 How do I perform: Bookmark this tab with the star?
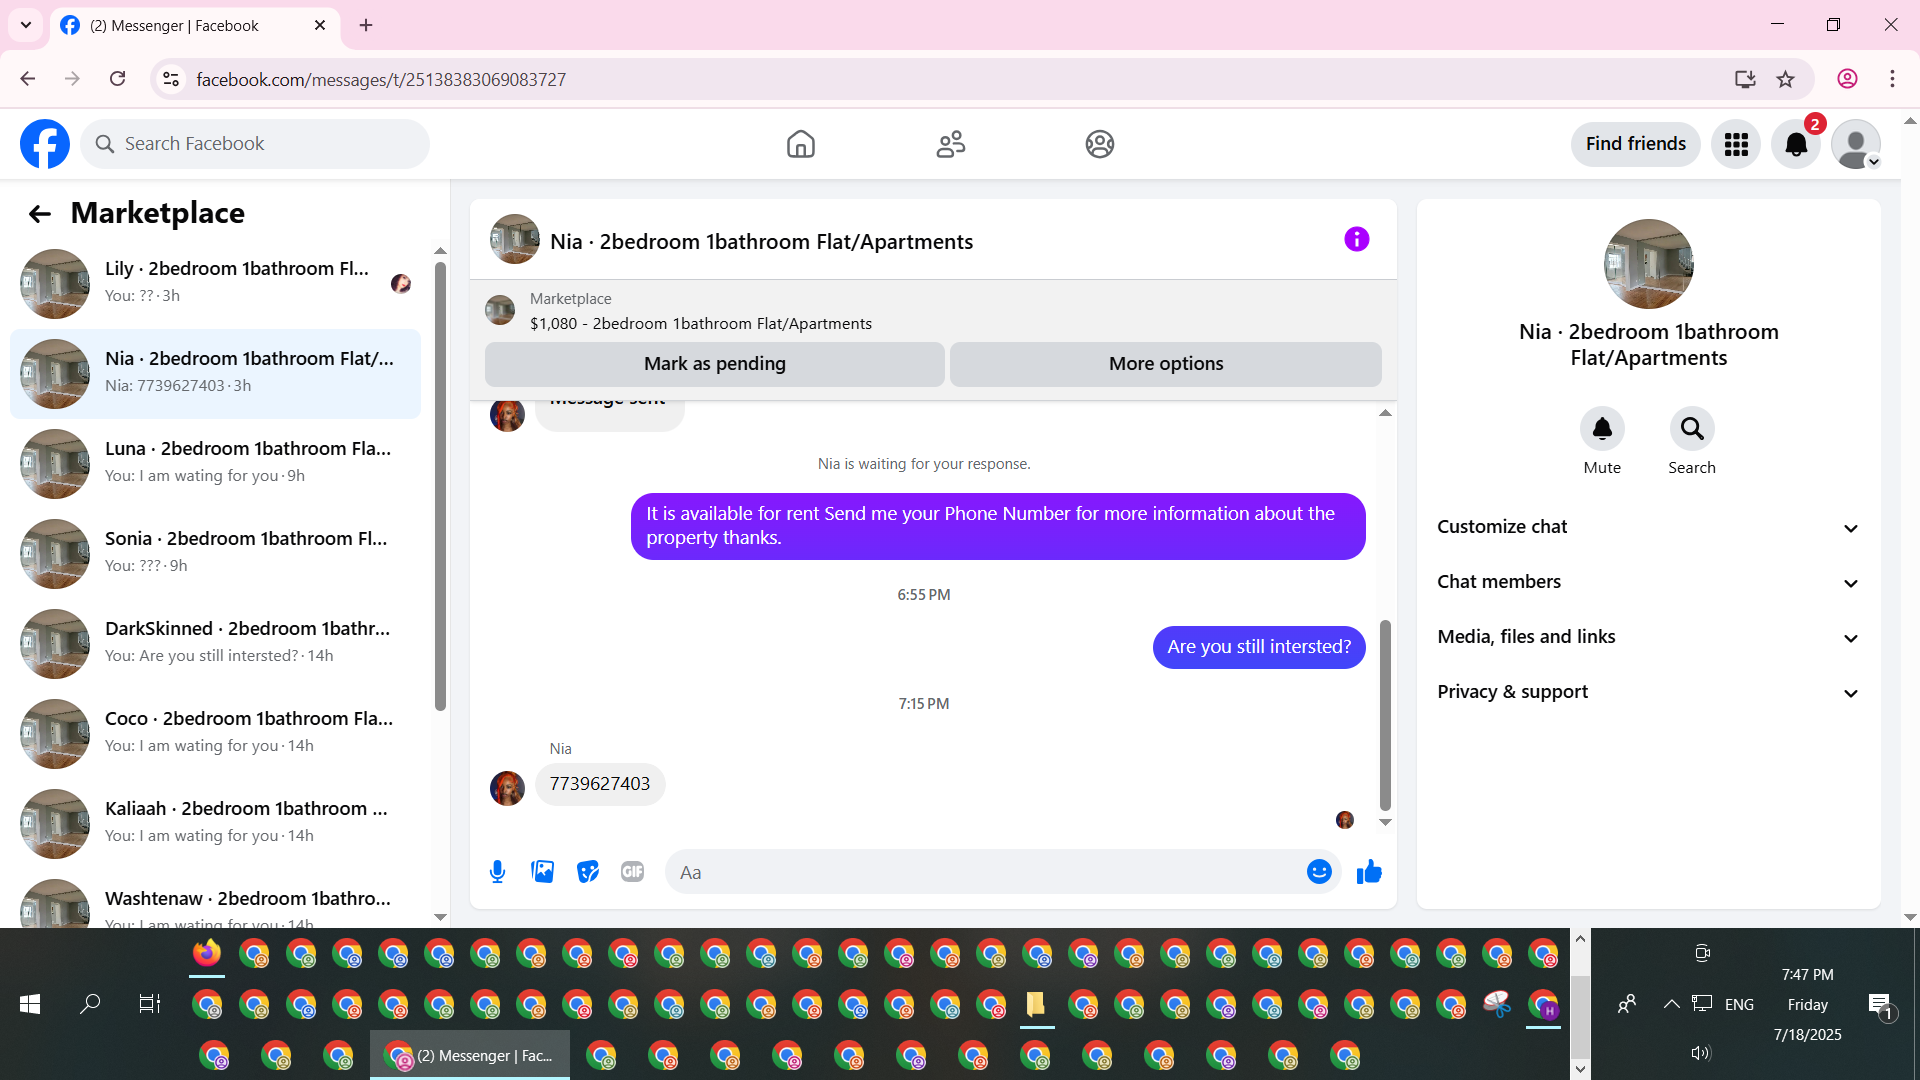click(1785, 79)
